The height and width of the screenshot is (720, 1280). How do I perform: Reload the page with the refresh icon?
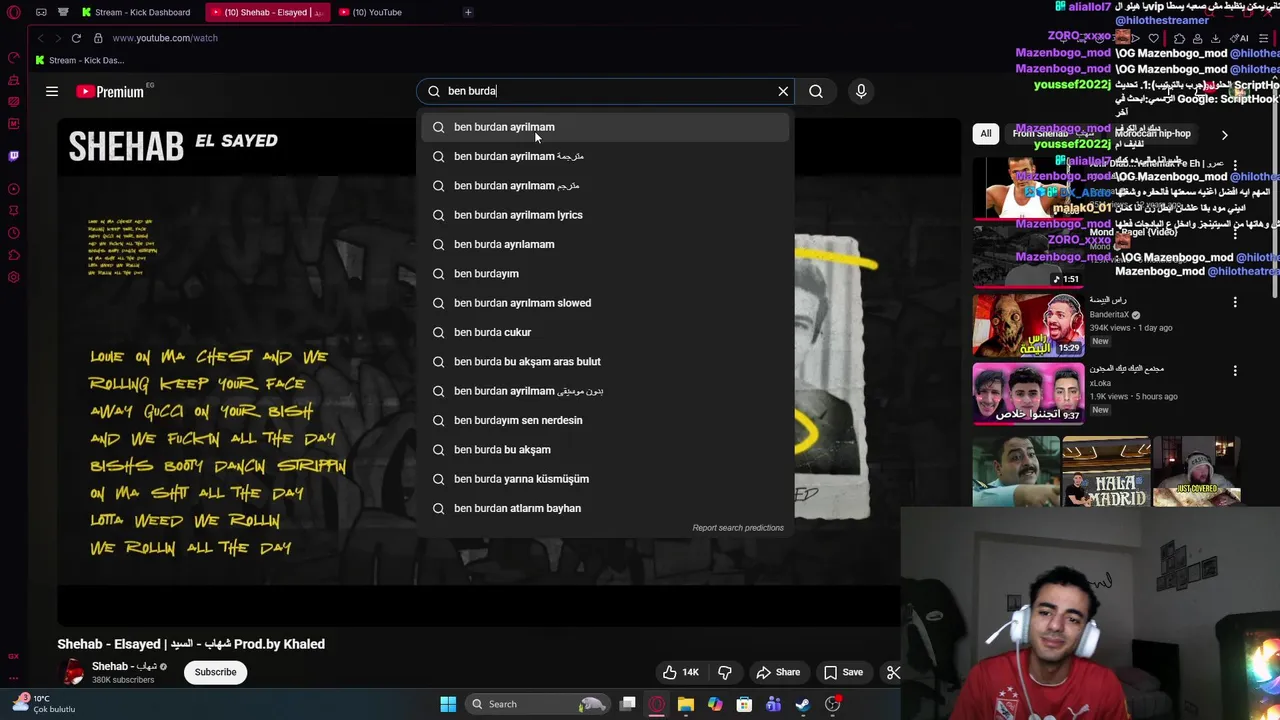(x=76, y=38)
